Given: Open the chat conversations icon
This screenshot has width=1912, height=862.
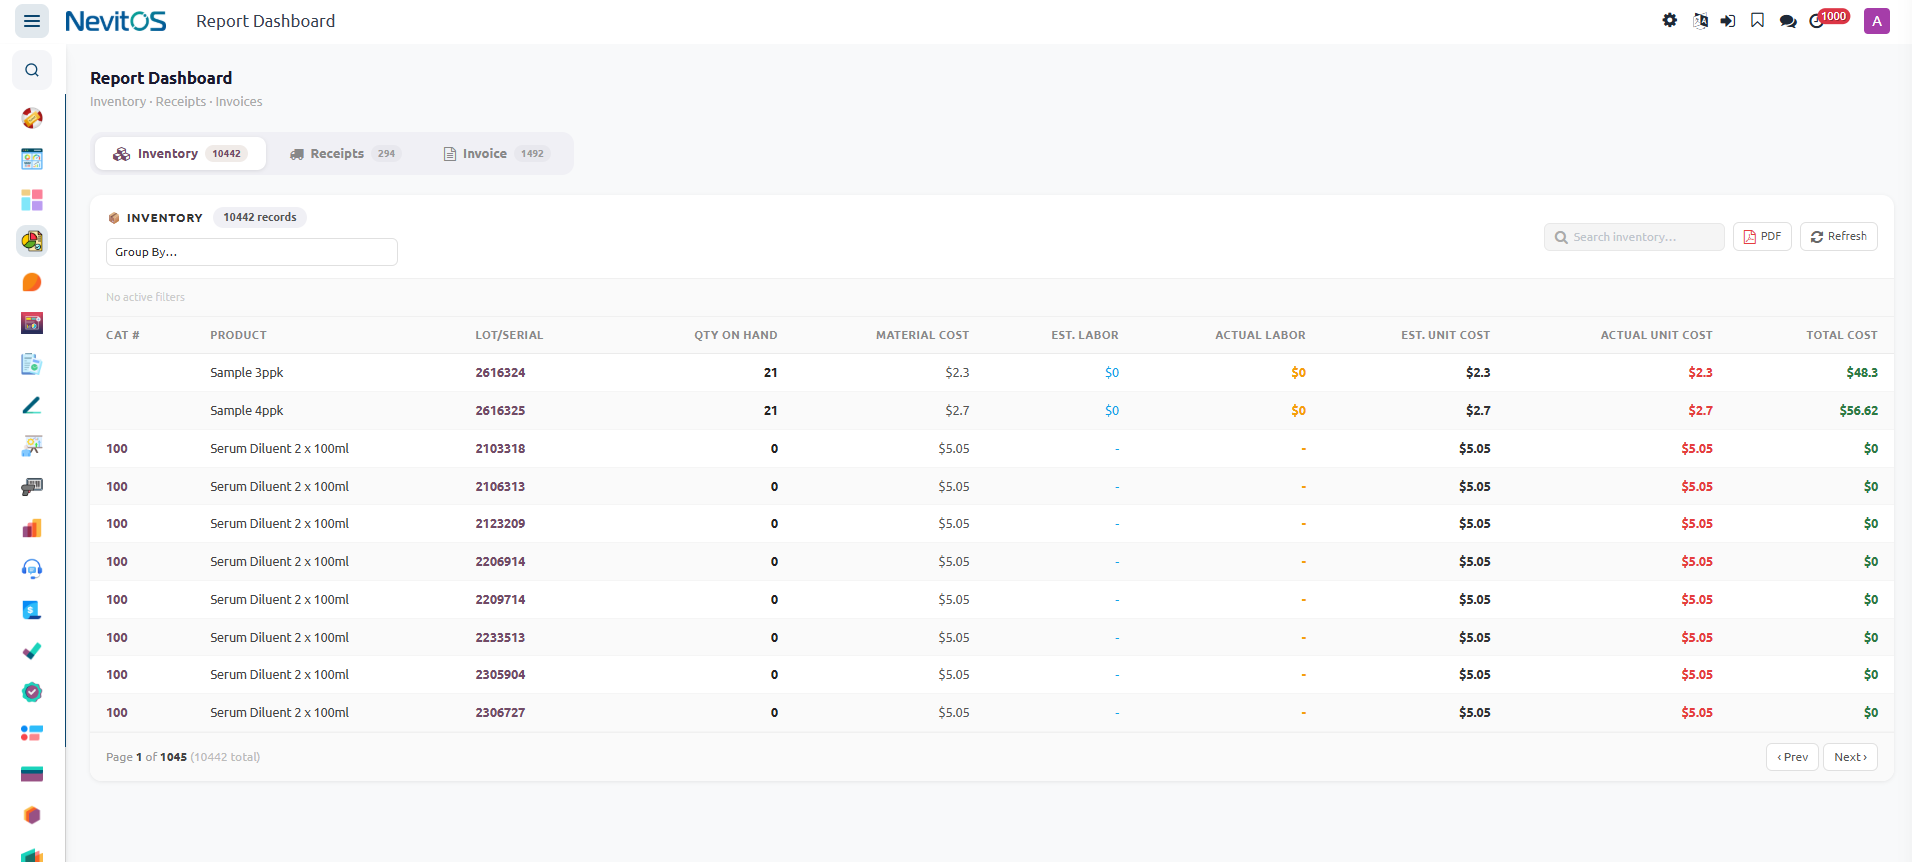Looking at the screenshot, I should pyautogui.click(x=1788, y=21).
